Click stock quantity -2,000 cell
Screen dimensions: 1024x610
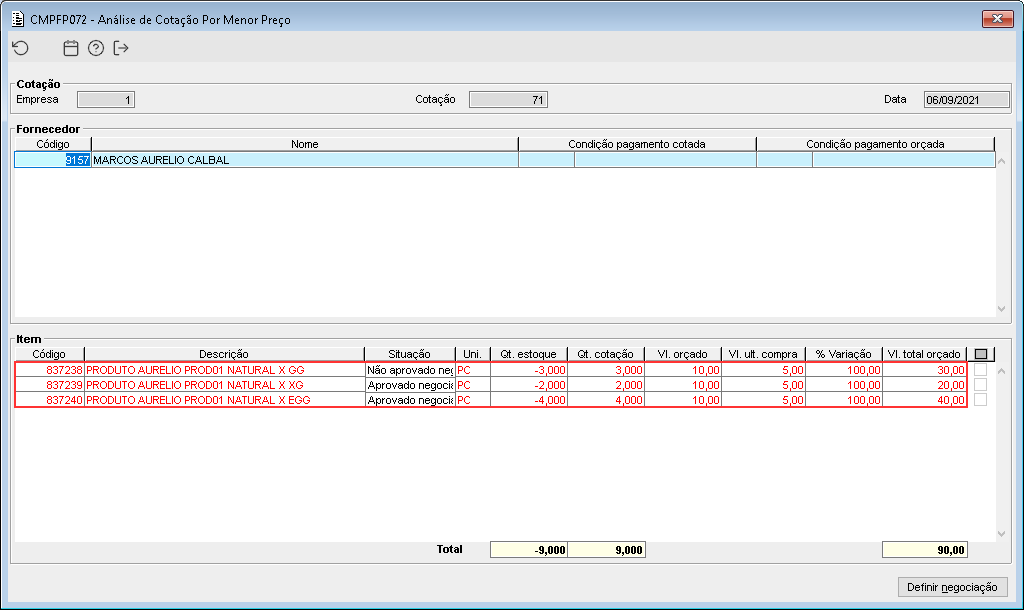point(529,385)
